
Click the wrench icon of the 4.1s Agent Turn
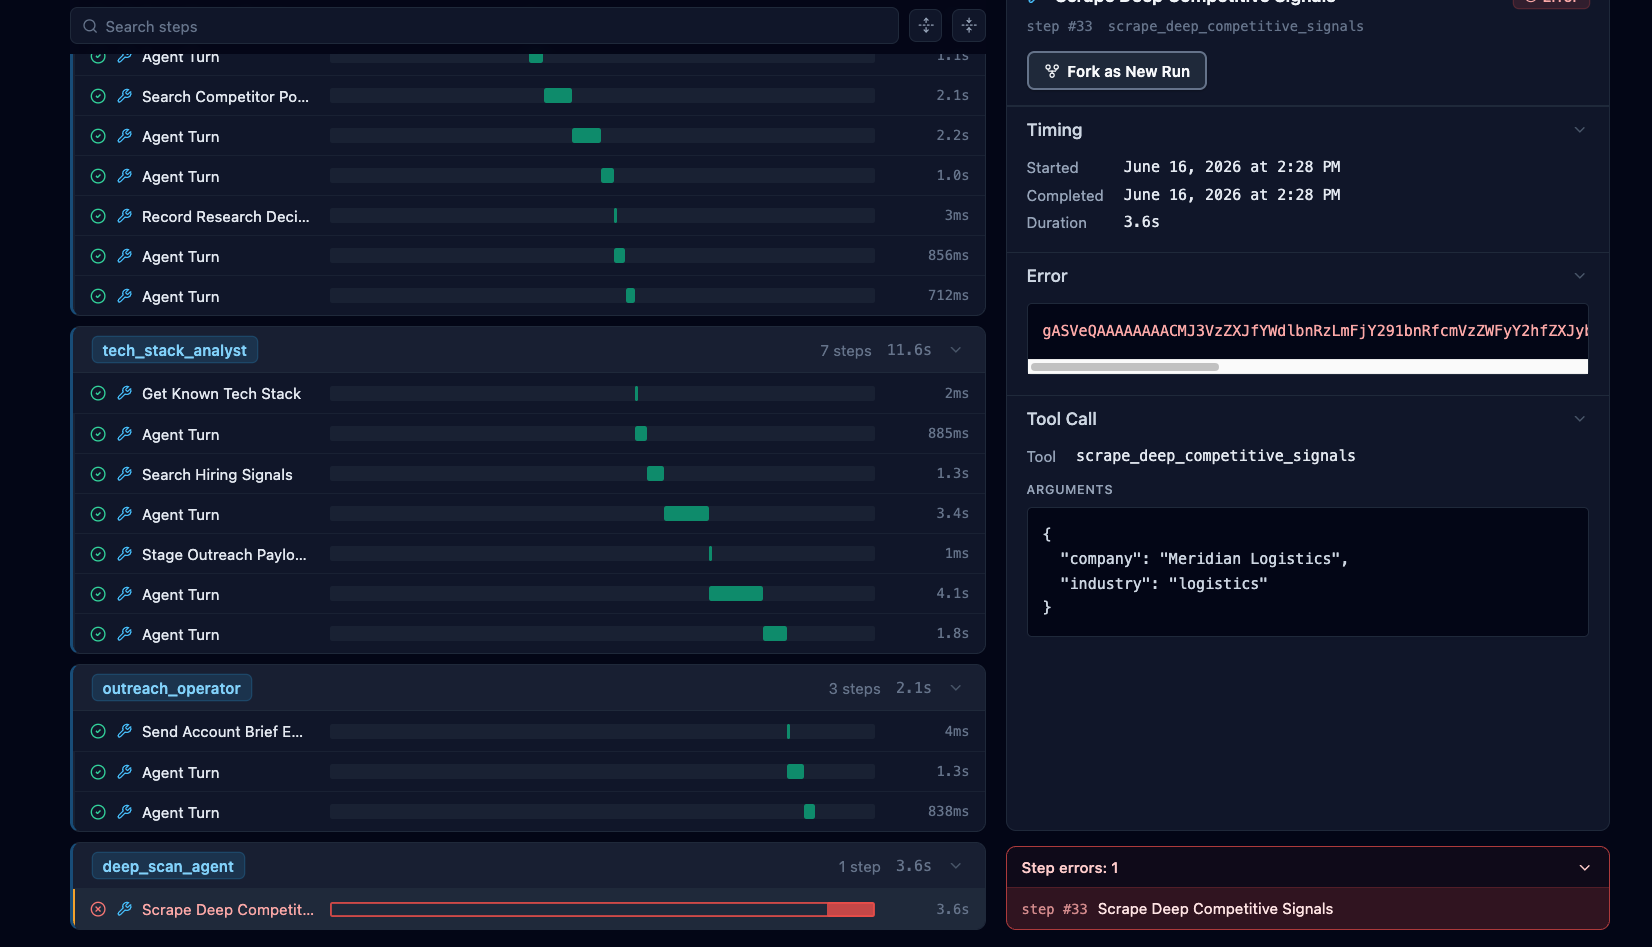coord(125,594)
